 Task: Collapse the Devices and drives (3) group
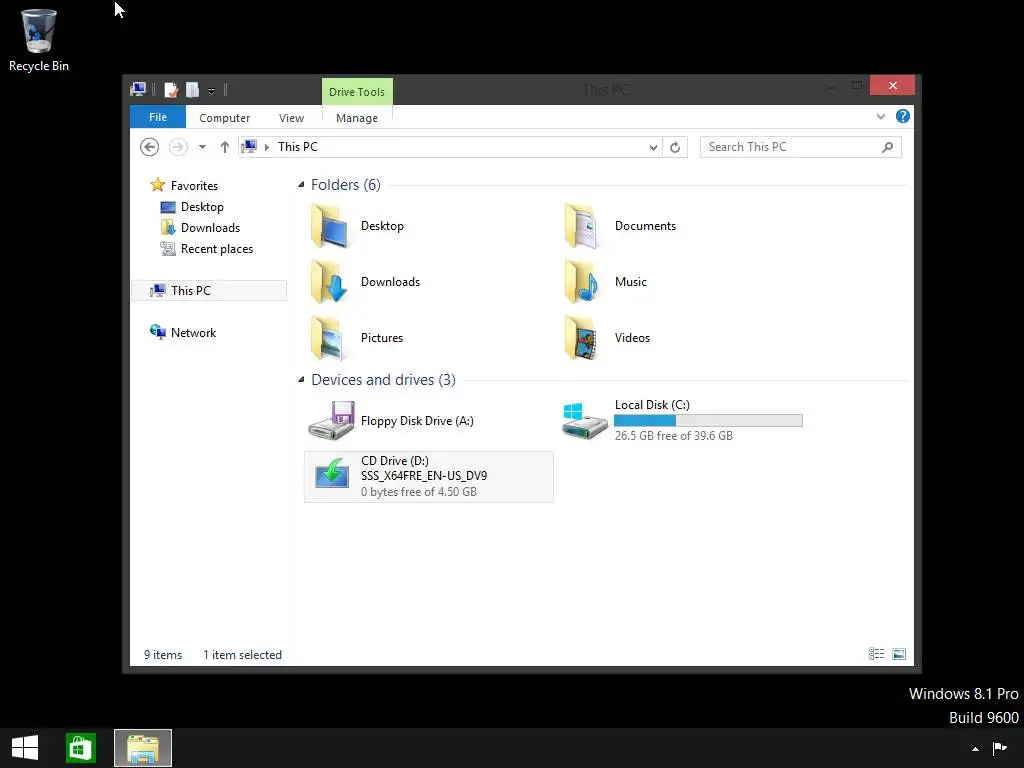301,379
